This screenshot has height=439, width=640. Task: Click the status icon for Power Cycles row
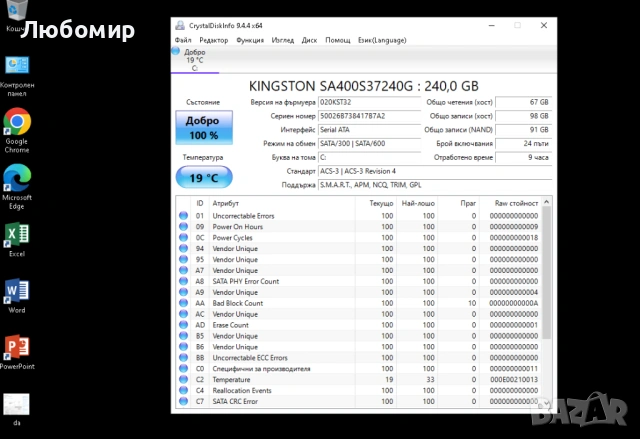183,237
